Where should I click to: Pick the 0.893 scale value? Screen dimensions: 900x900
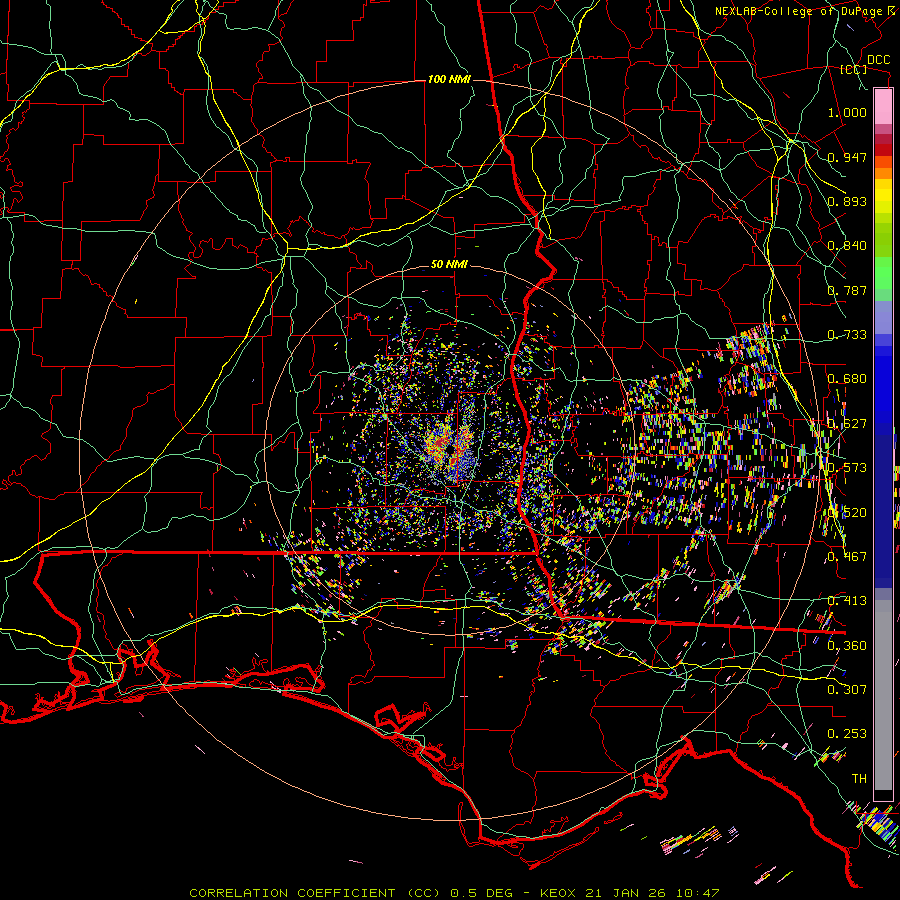click(x=847, y=201)
